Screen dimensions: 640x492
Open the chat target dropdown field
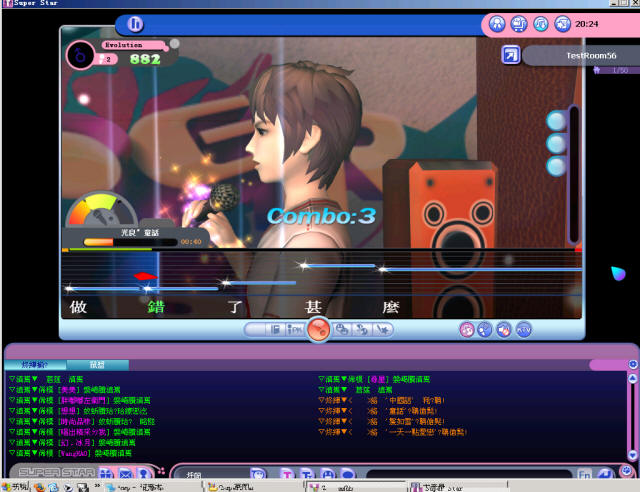(214, 474)
